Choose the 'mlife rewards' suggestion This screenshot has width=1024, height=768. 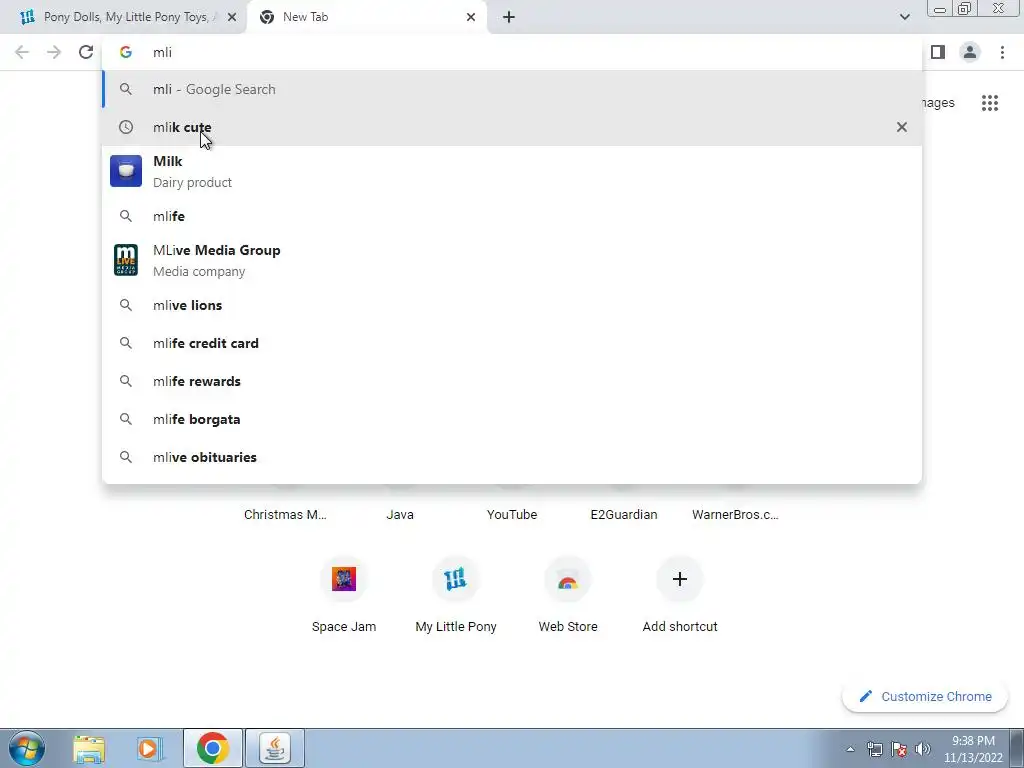tap(512, 381)
